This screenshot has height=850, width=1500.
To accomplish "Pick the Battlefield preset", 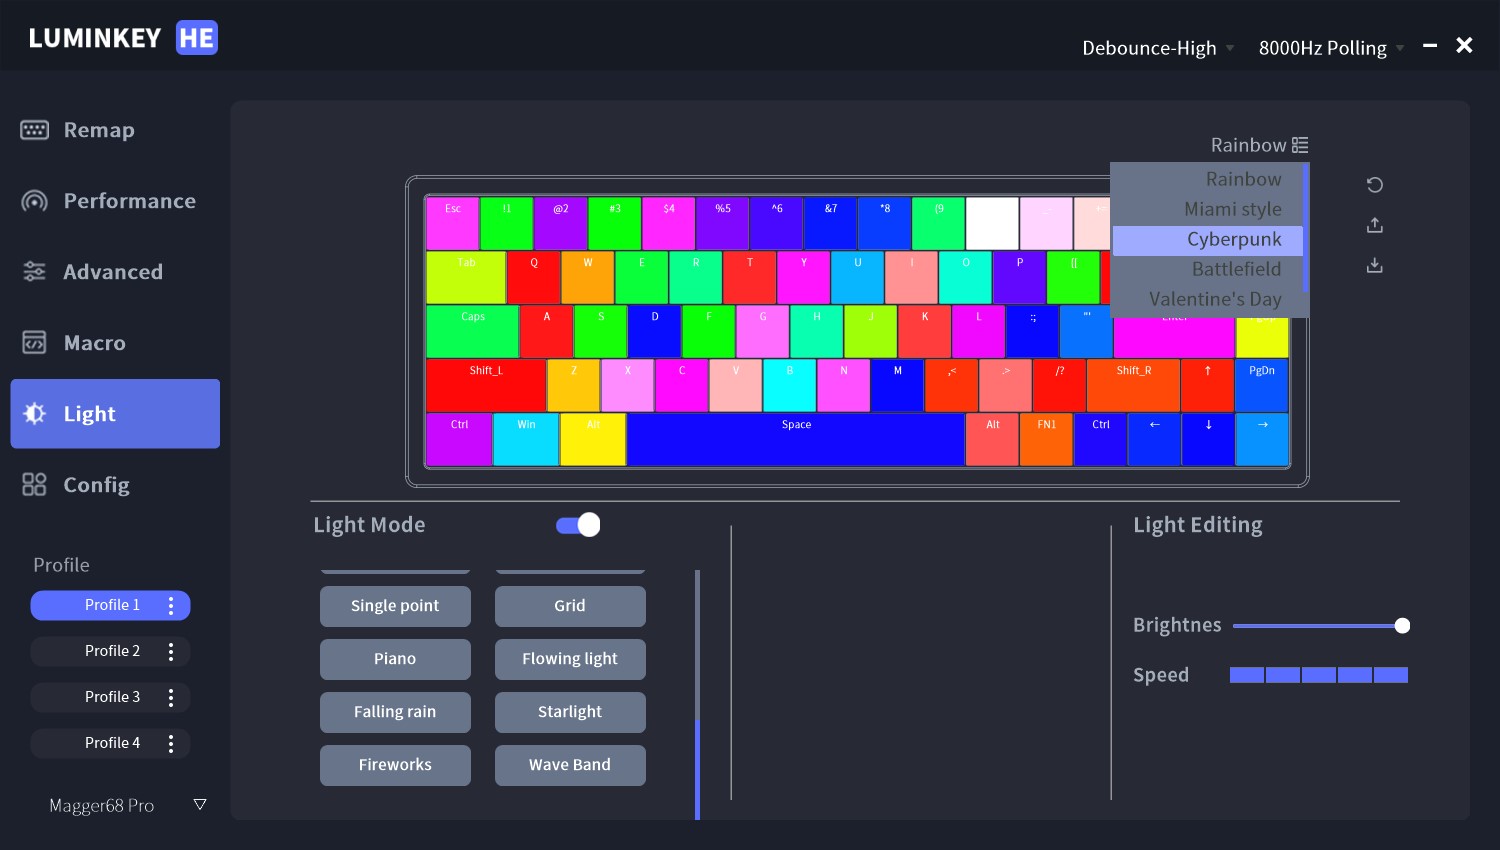I will 1208,269.
